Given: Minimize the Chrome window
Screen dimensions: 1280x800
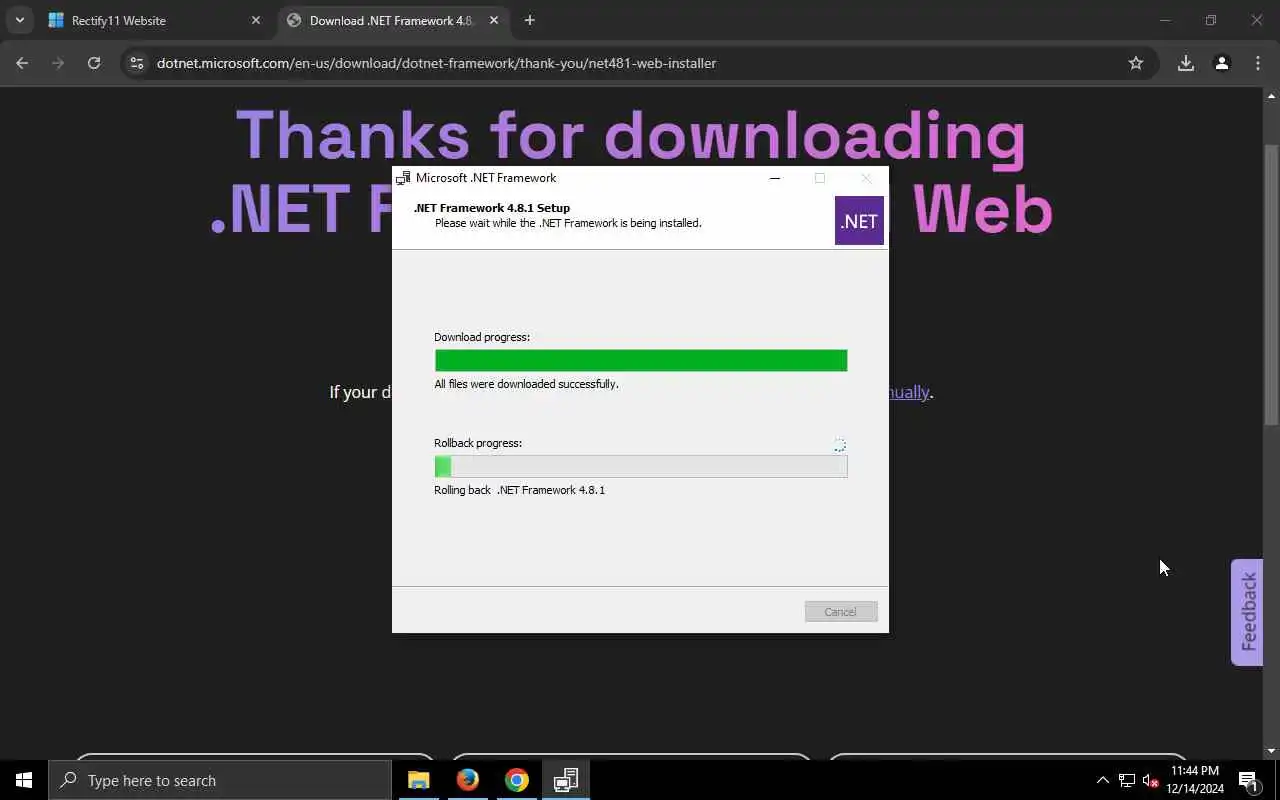Looking at the screenshot, I should (x=1164, y=20).
